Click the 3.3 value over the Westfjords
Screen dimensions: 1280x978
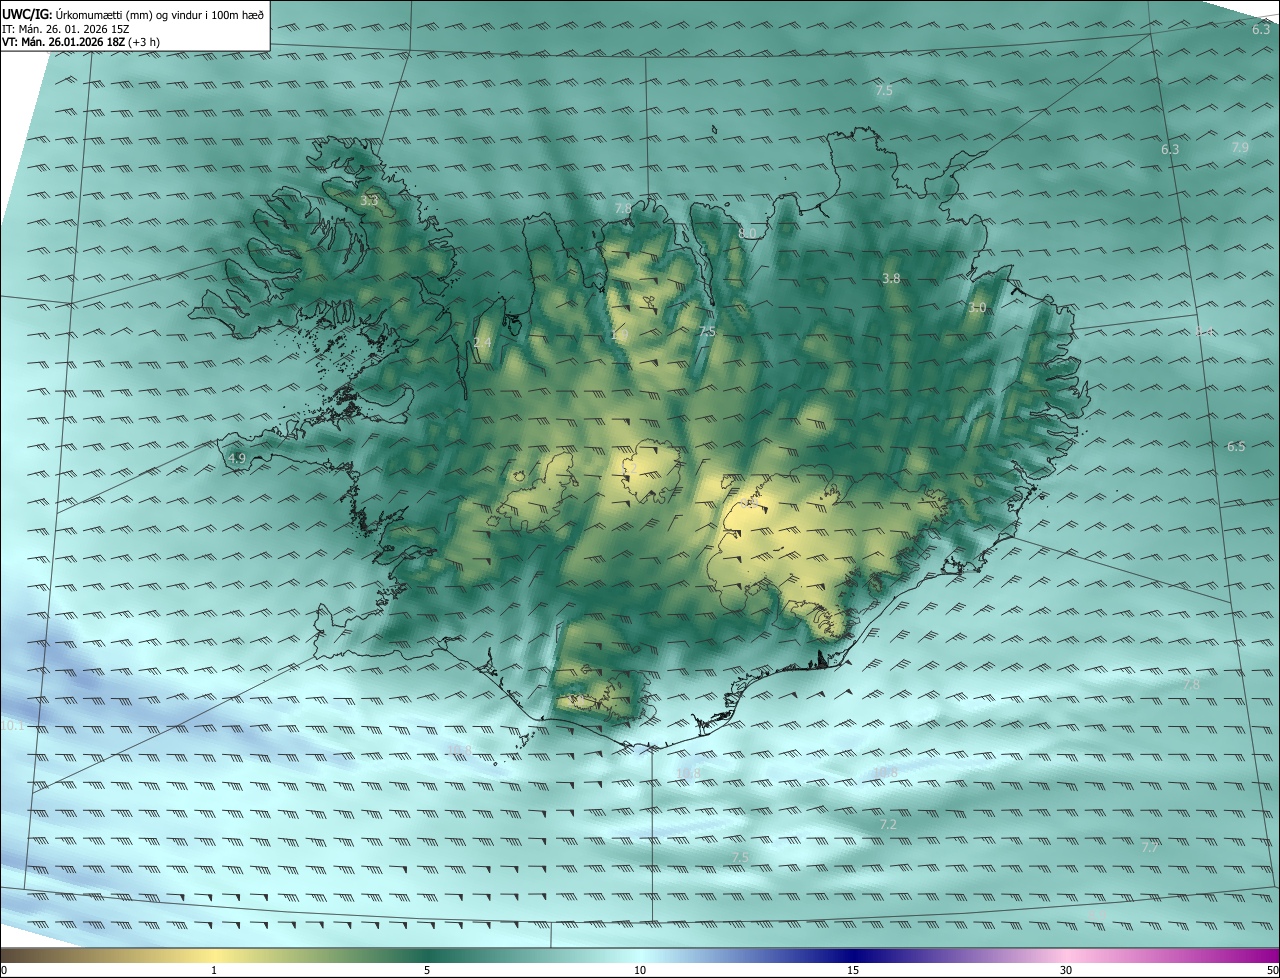(369, 201)
